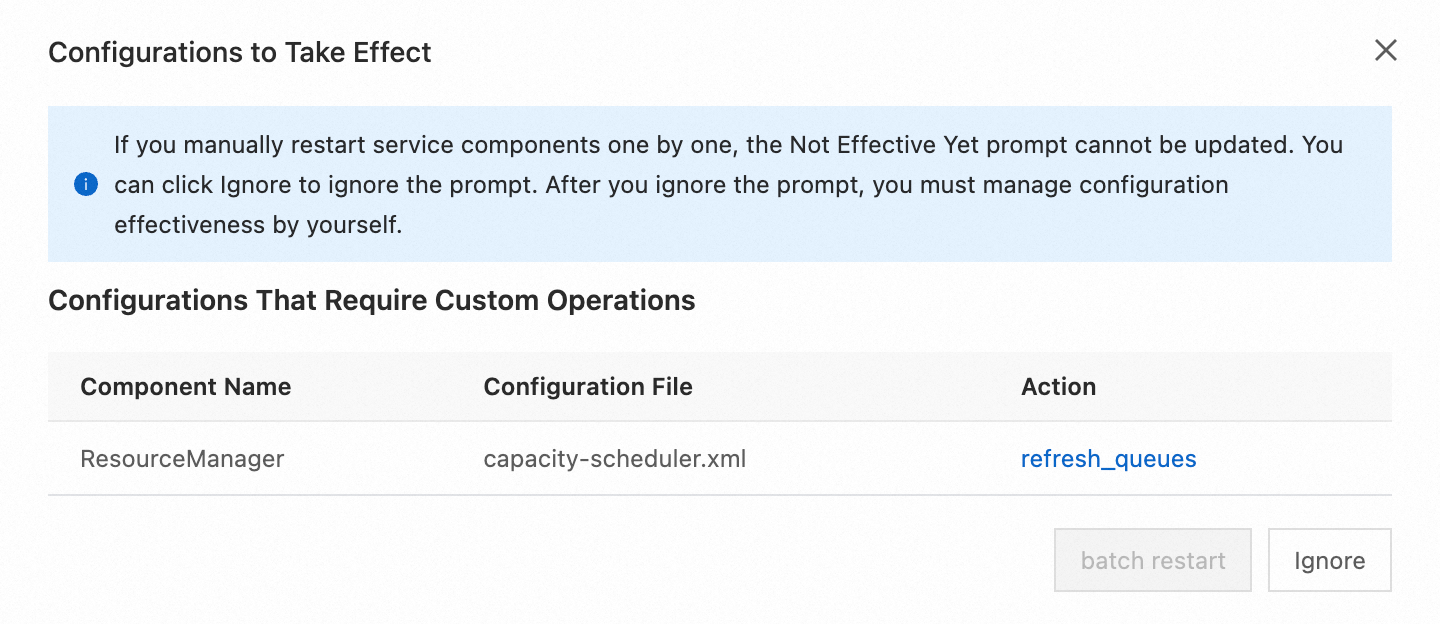Select the Component Name column header

click(x=186, y=387)
